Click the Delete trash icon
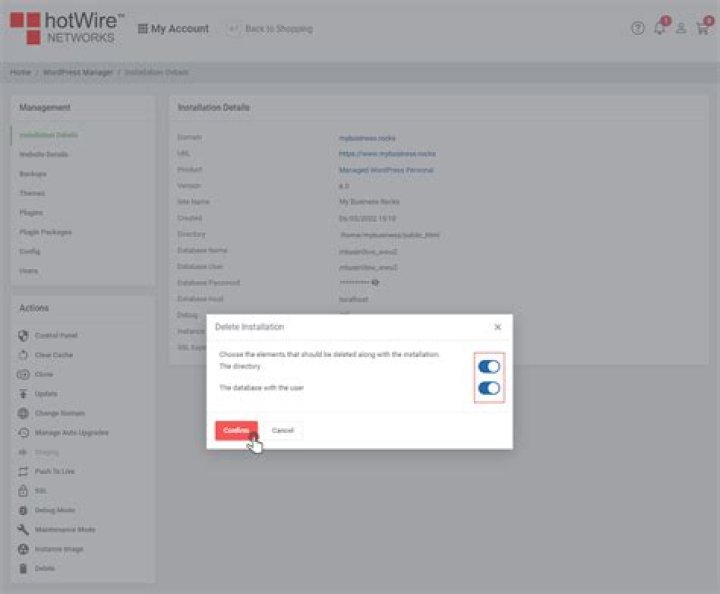 point(23,568)
